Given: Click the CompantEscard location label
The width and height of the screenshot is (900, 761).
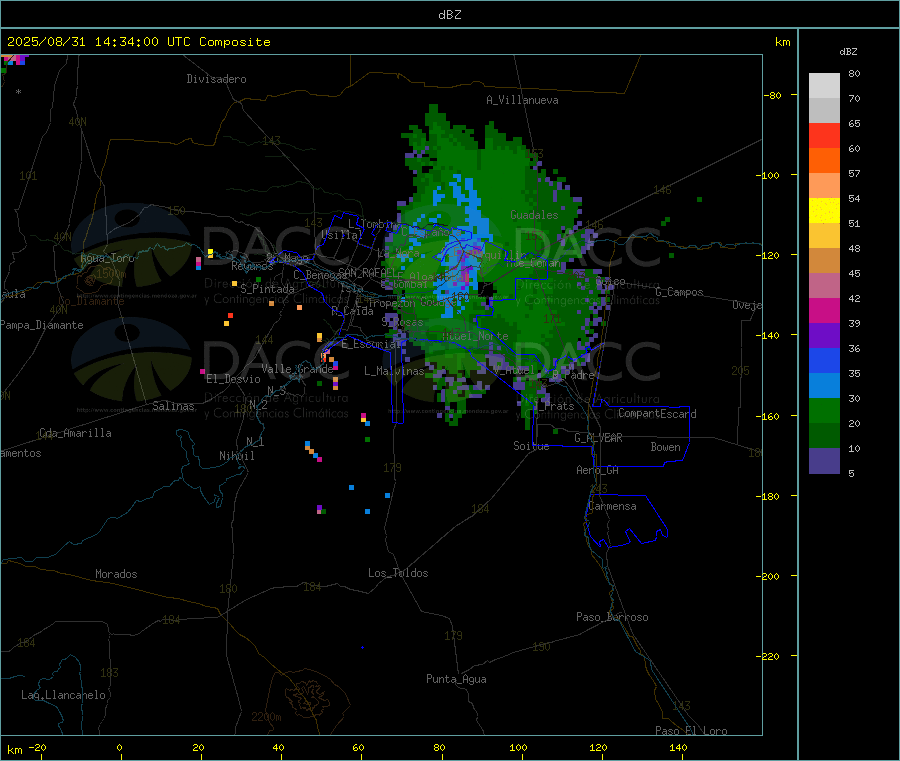Looking at the screenshot, I should pos(657,414).
